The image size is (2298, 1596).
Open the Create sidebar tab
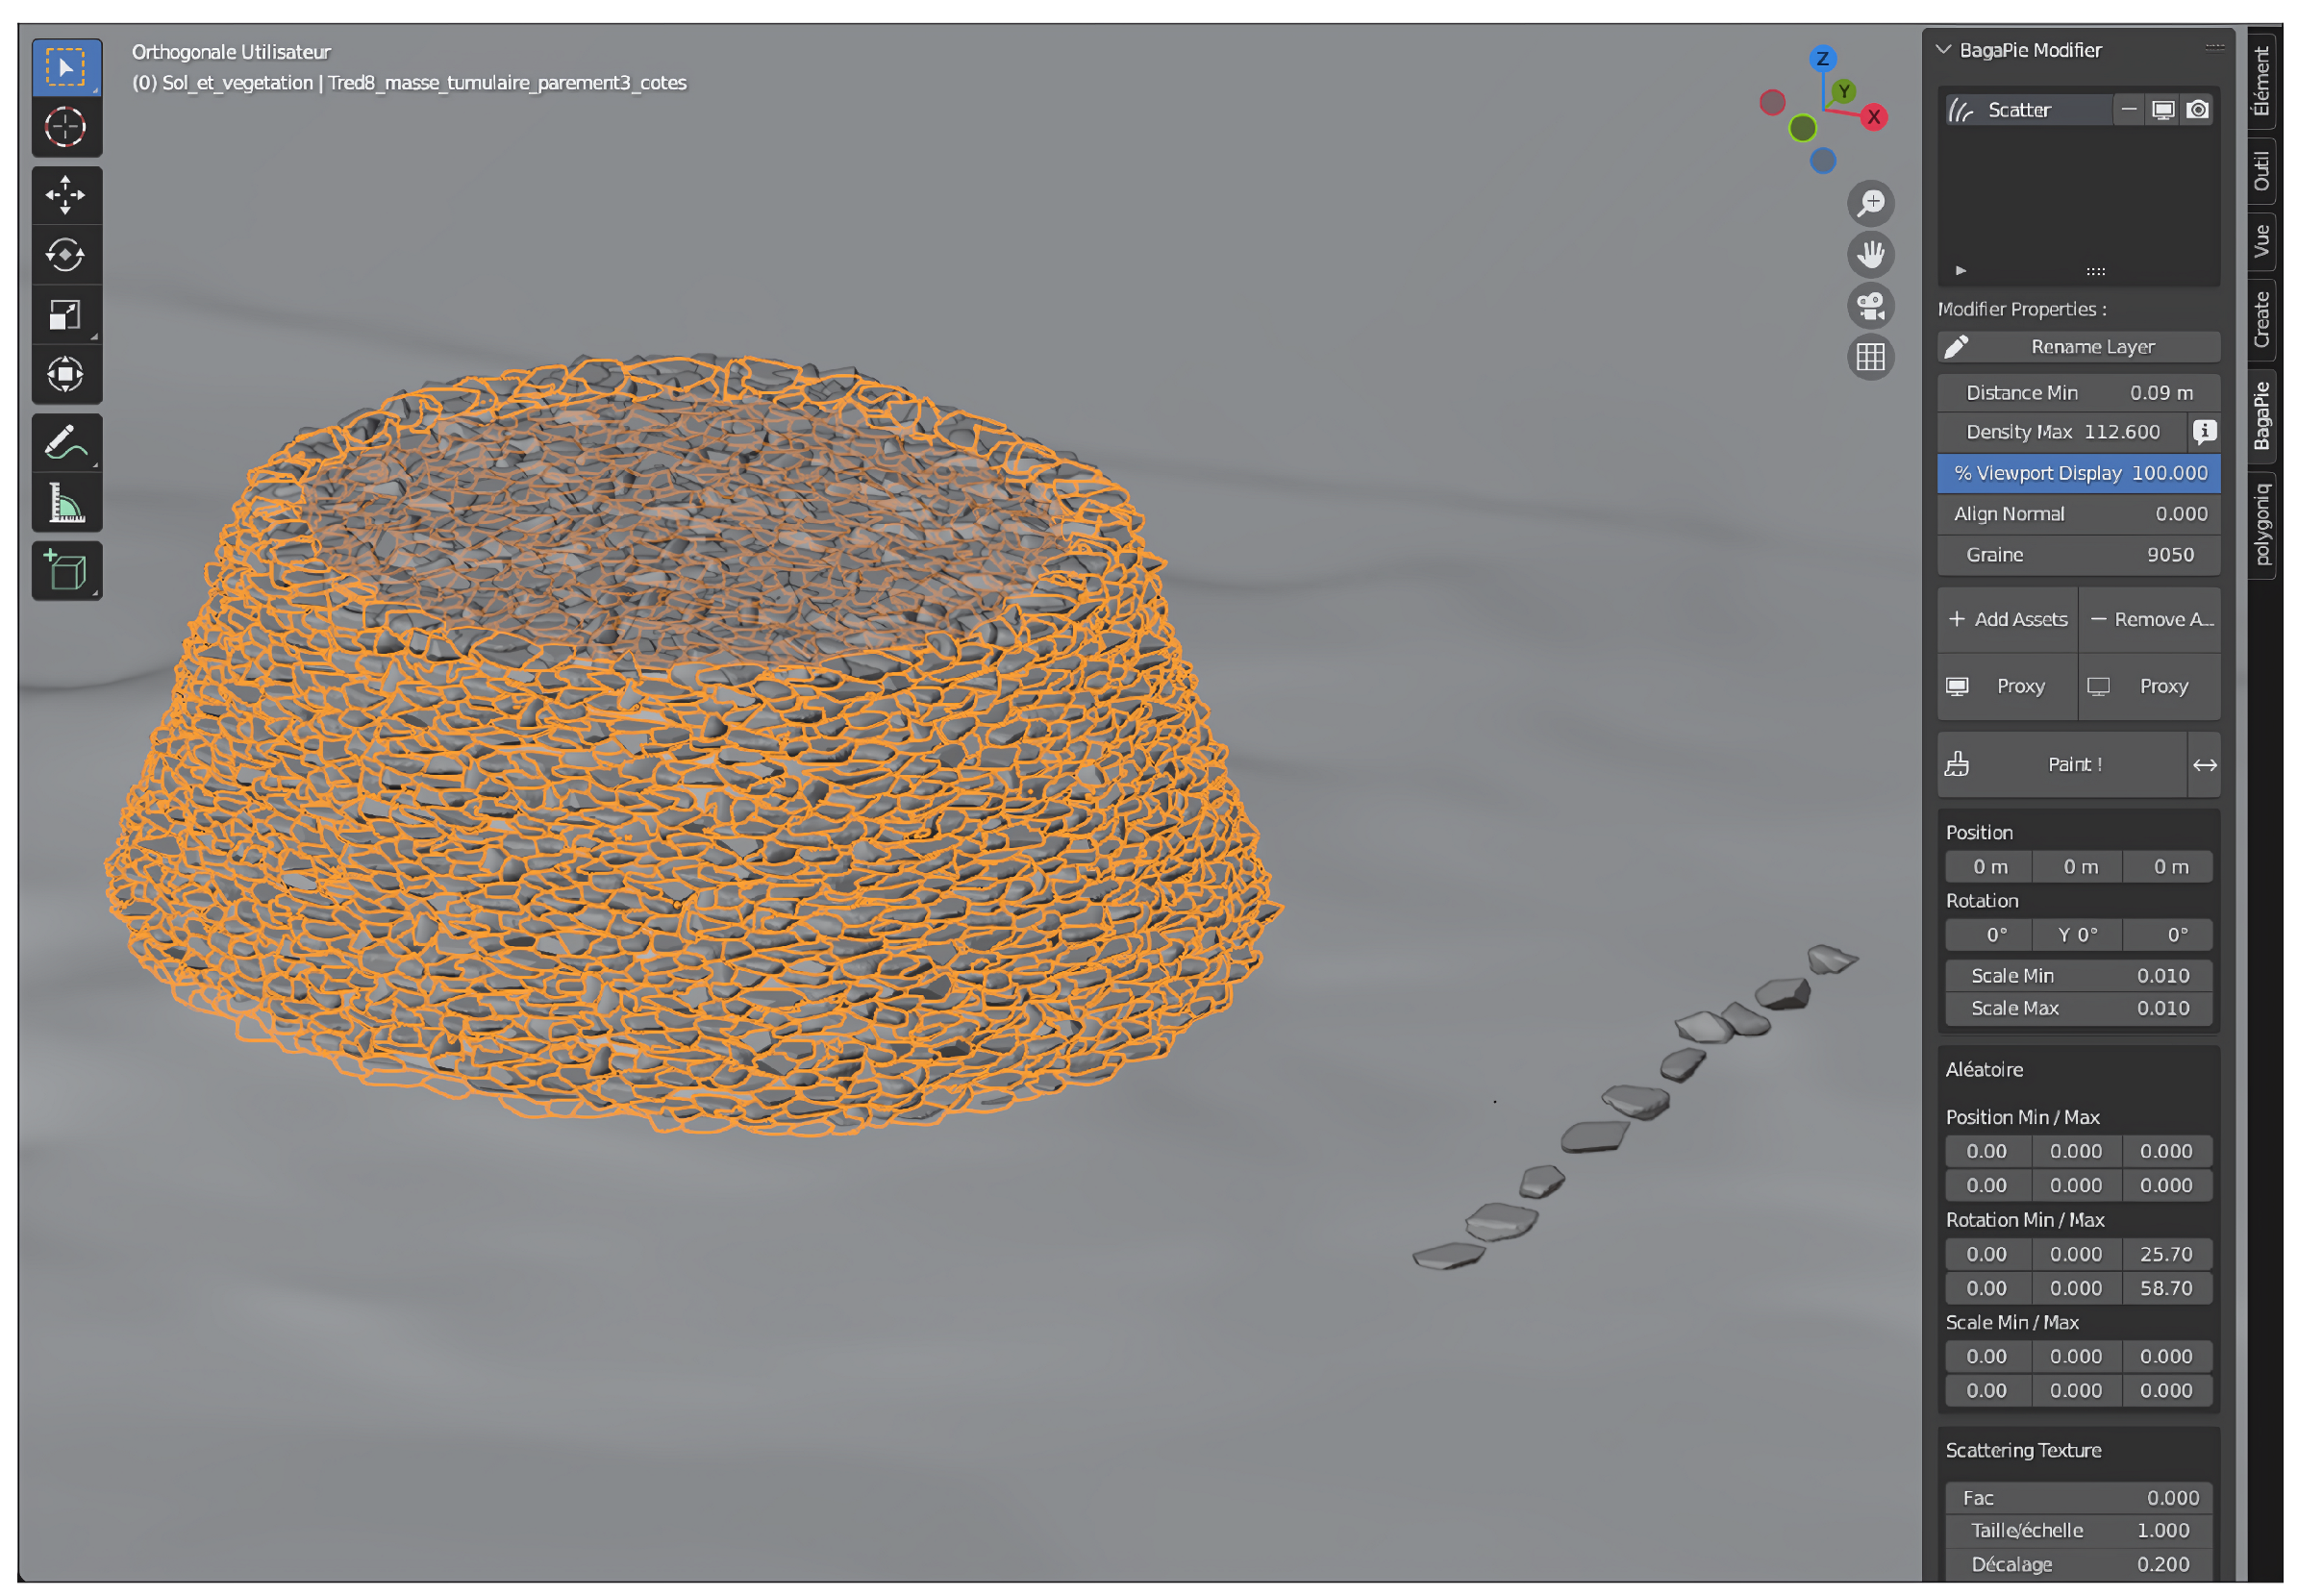click(x=2262, y=320)
